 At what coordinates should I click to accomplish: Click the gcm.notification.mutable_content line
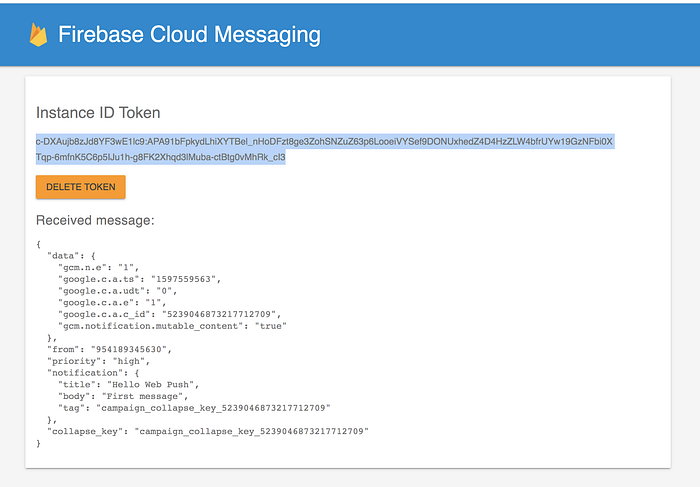(172, 326)
